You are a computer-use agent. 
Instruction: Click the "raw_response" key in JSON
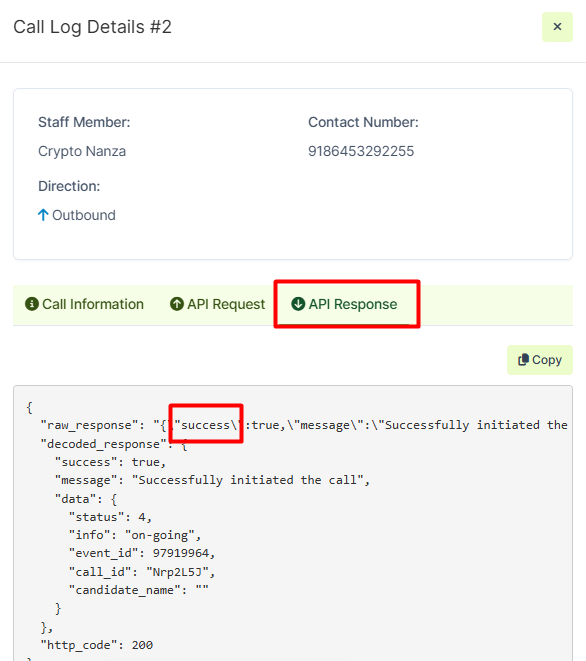[x=89, y=425]
